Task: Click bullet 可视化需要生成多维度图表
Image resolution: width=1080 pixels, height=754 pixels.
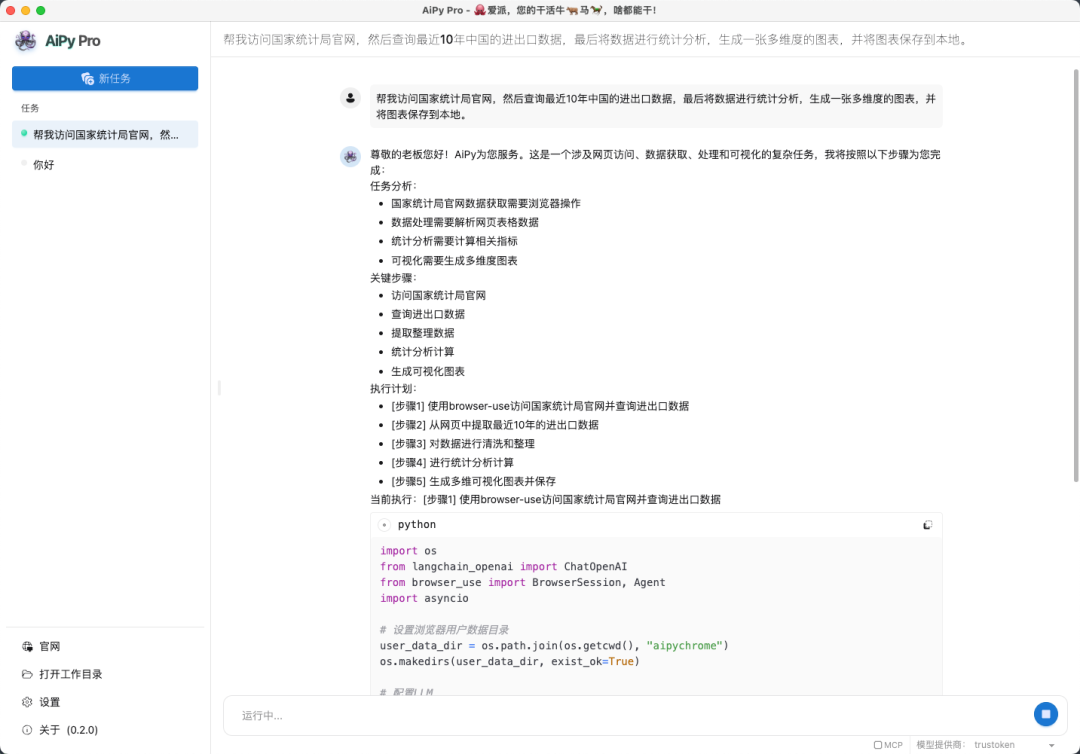Action: (x=455, y=261)
